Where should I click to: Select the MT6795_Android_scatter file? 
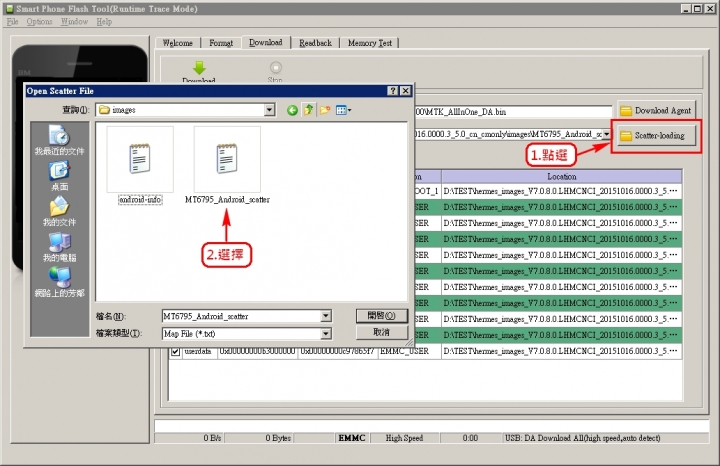(227, 165)
